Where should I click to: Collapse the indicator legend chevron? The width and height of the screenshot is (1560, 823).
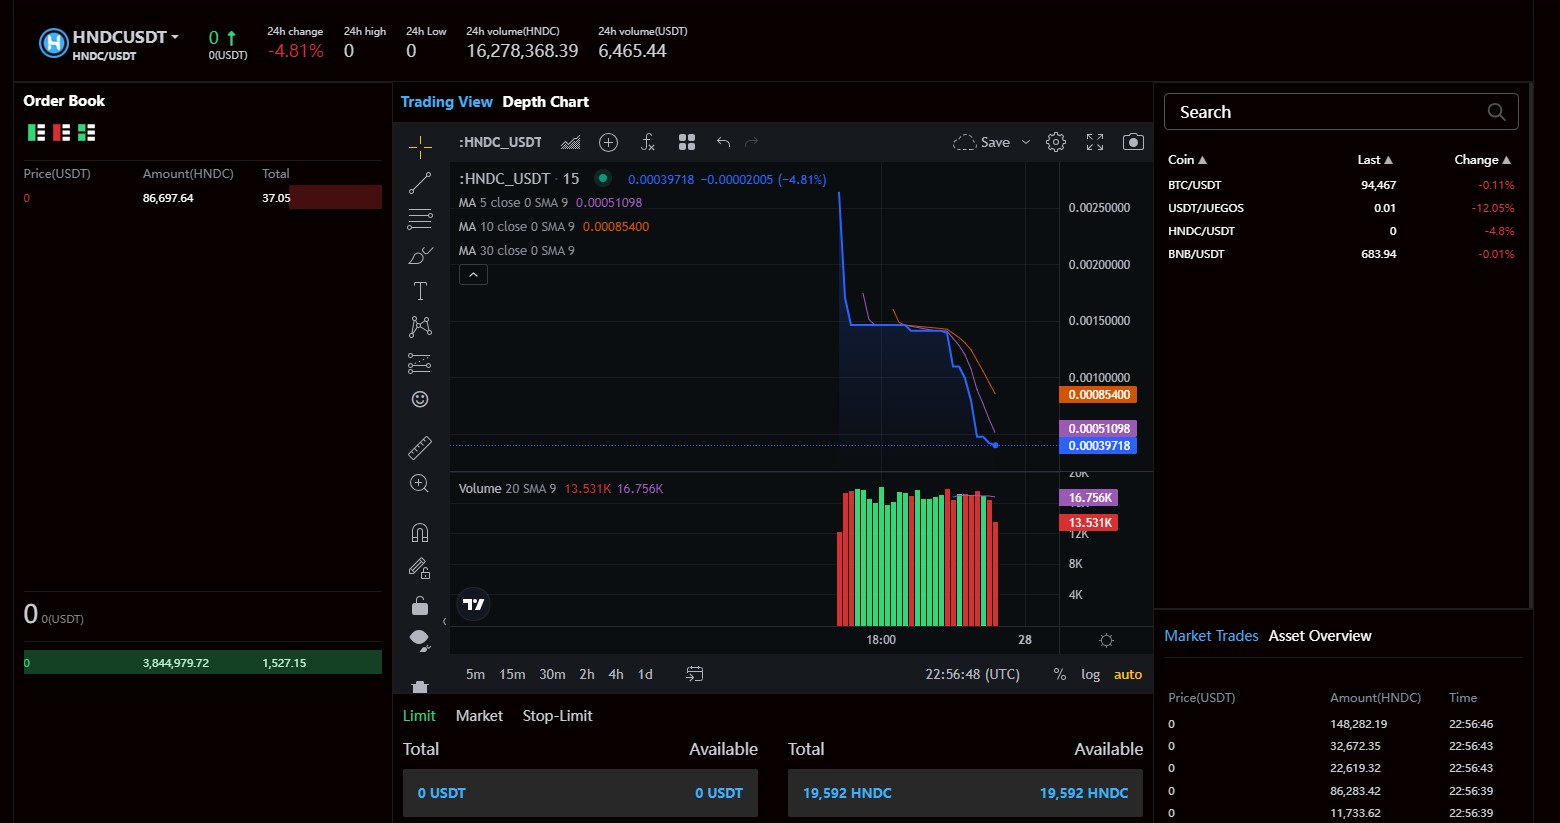pos(473,275)
